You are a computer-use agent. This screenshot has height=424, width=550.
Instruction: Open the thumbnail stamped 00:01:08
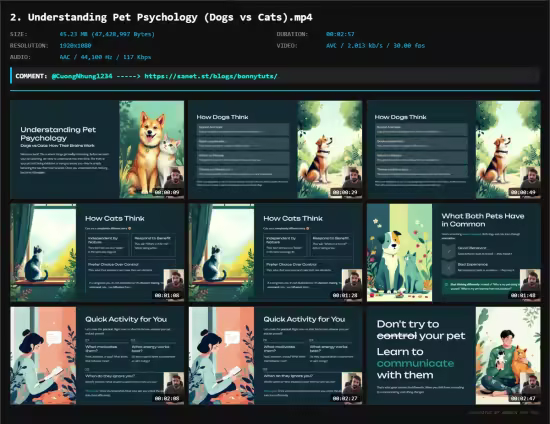click(x=97, y=253)
